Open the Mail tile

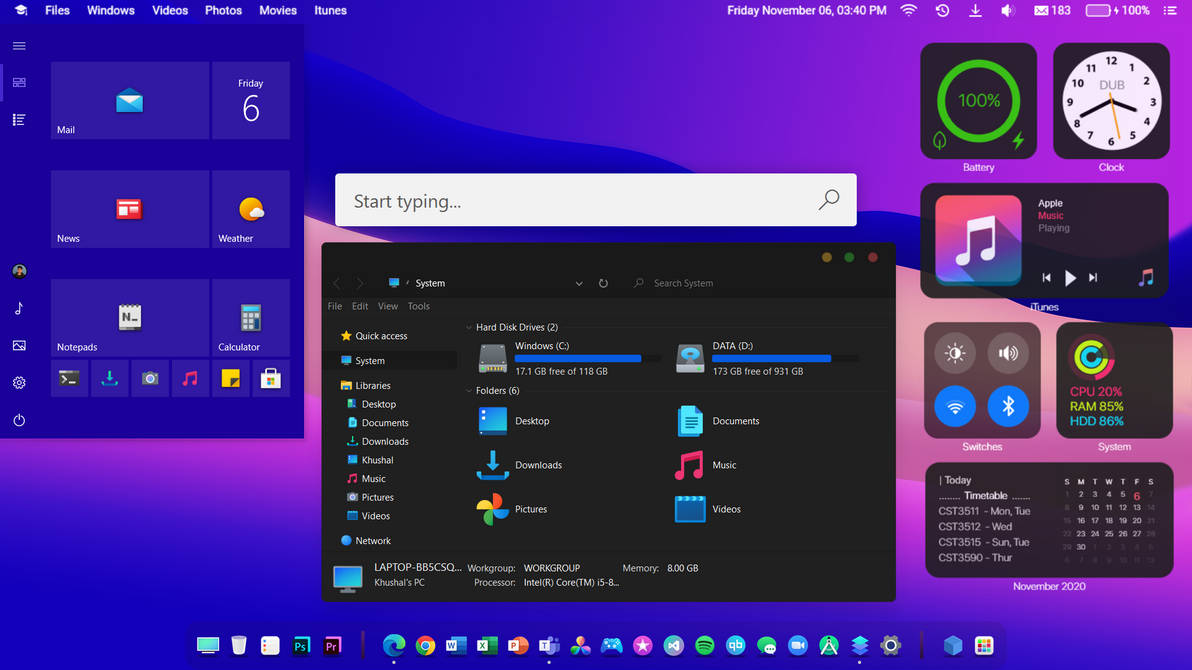(130, 100)
